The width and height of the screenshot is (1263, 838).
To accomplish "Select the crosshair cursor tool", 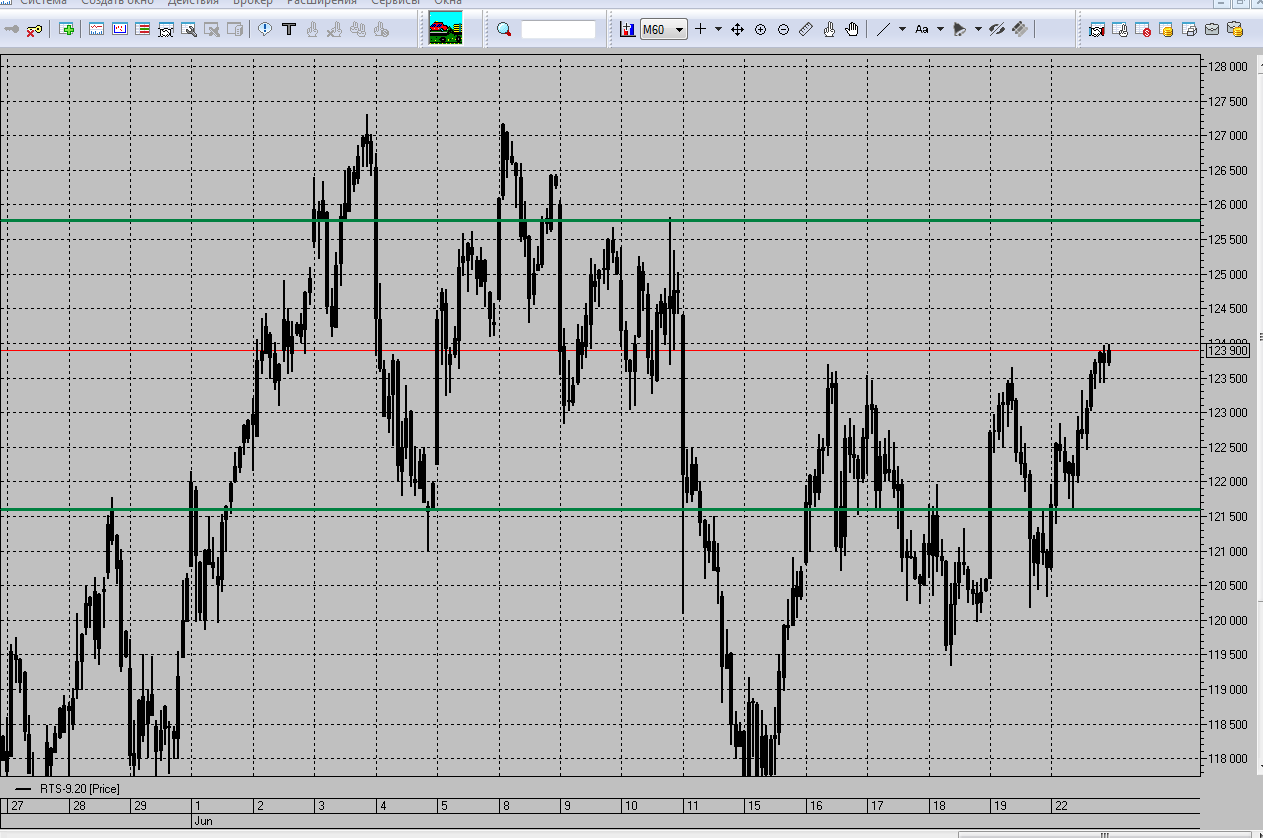I will (x=701, y=30).
